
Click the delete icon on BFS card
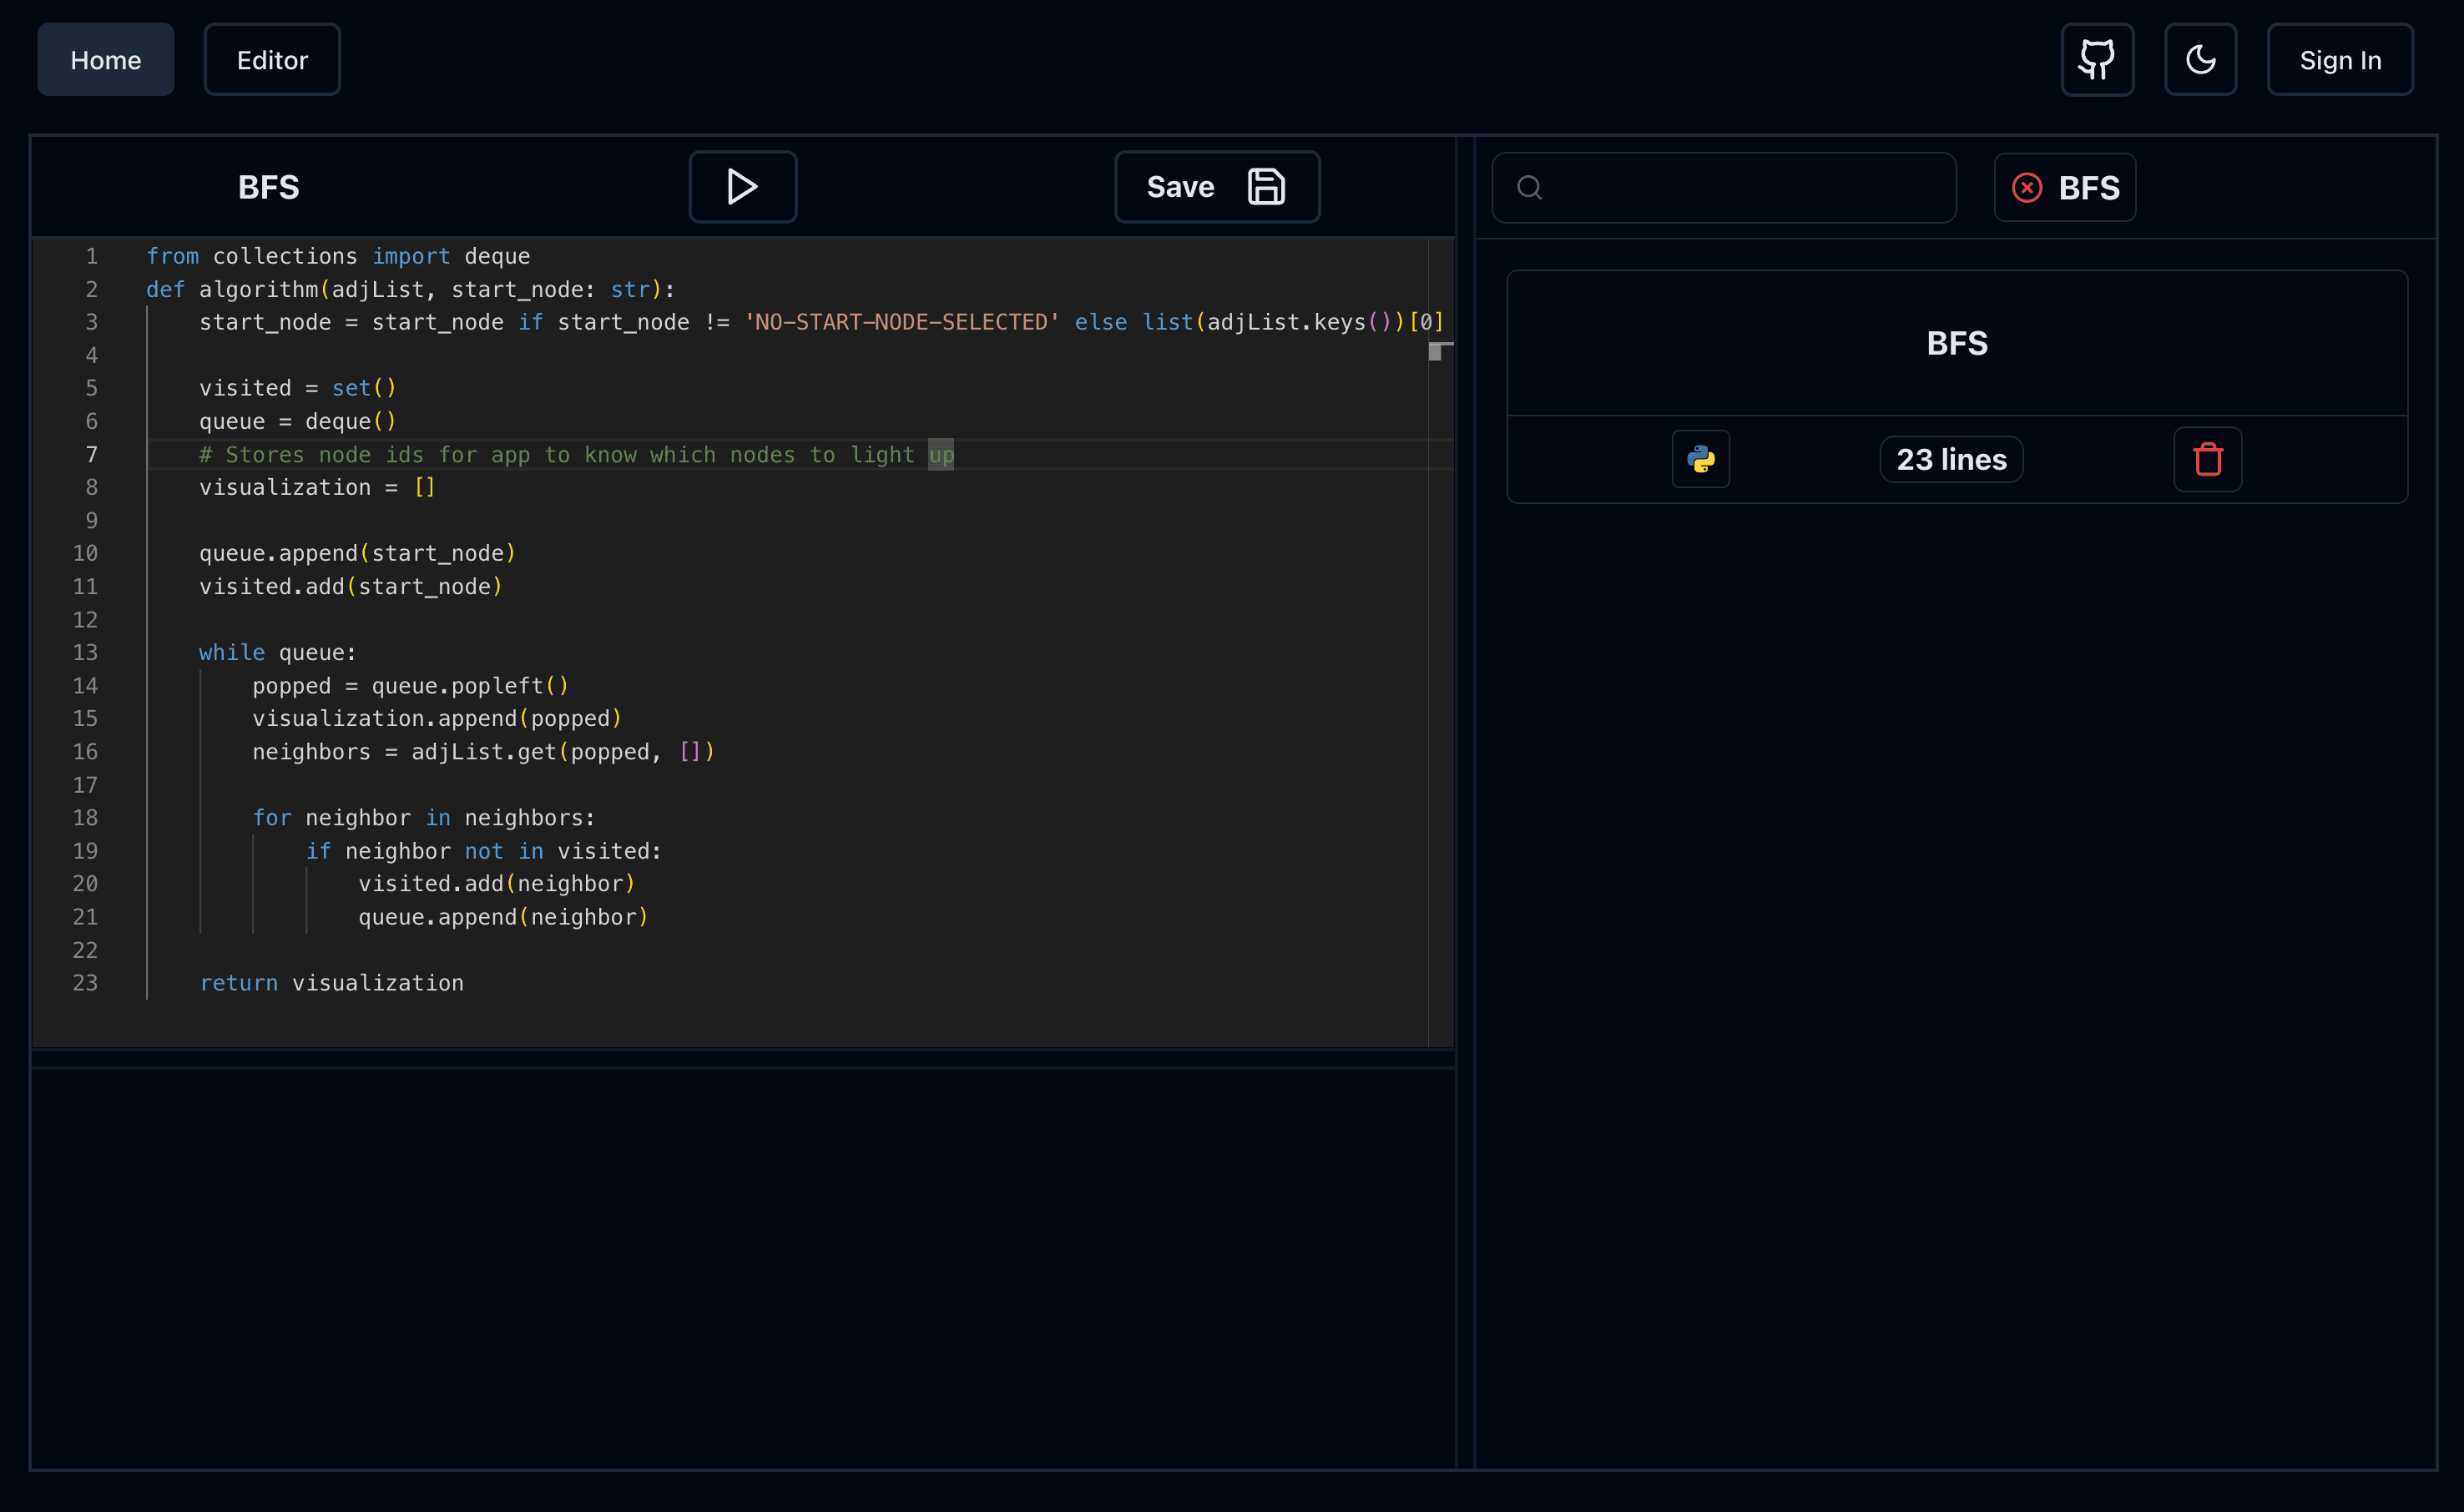2209,460
